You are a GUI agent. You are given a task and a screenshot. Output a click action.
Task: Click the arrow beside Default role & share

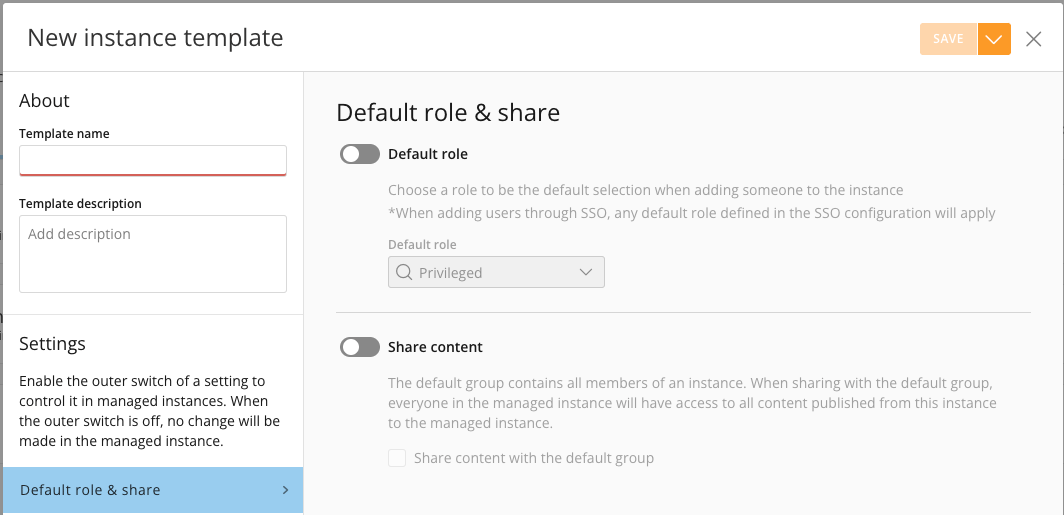286,490
